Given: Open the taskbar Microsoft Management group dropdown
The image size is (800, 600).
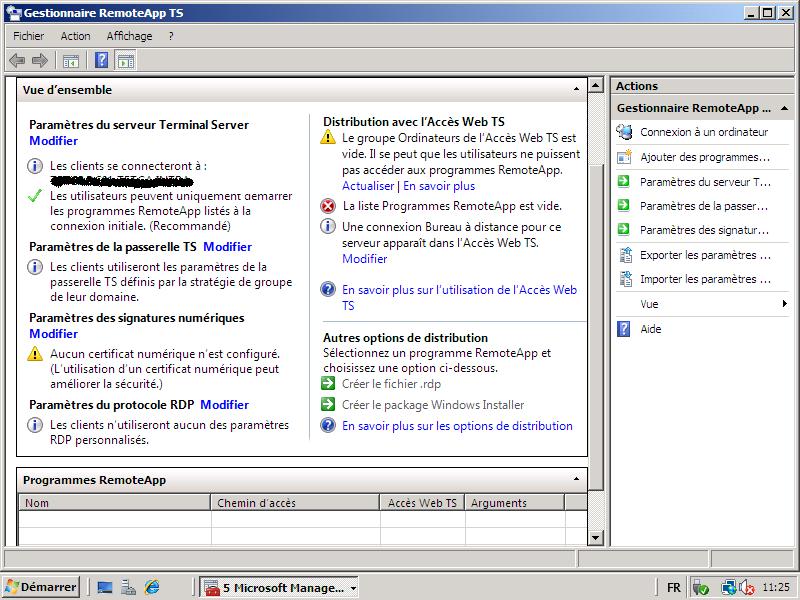Looking at the screenshot, I should 353,588.
